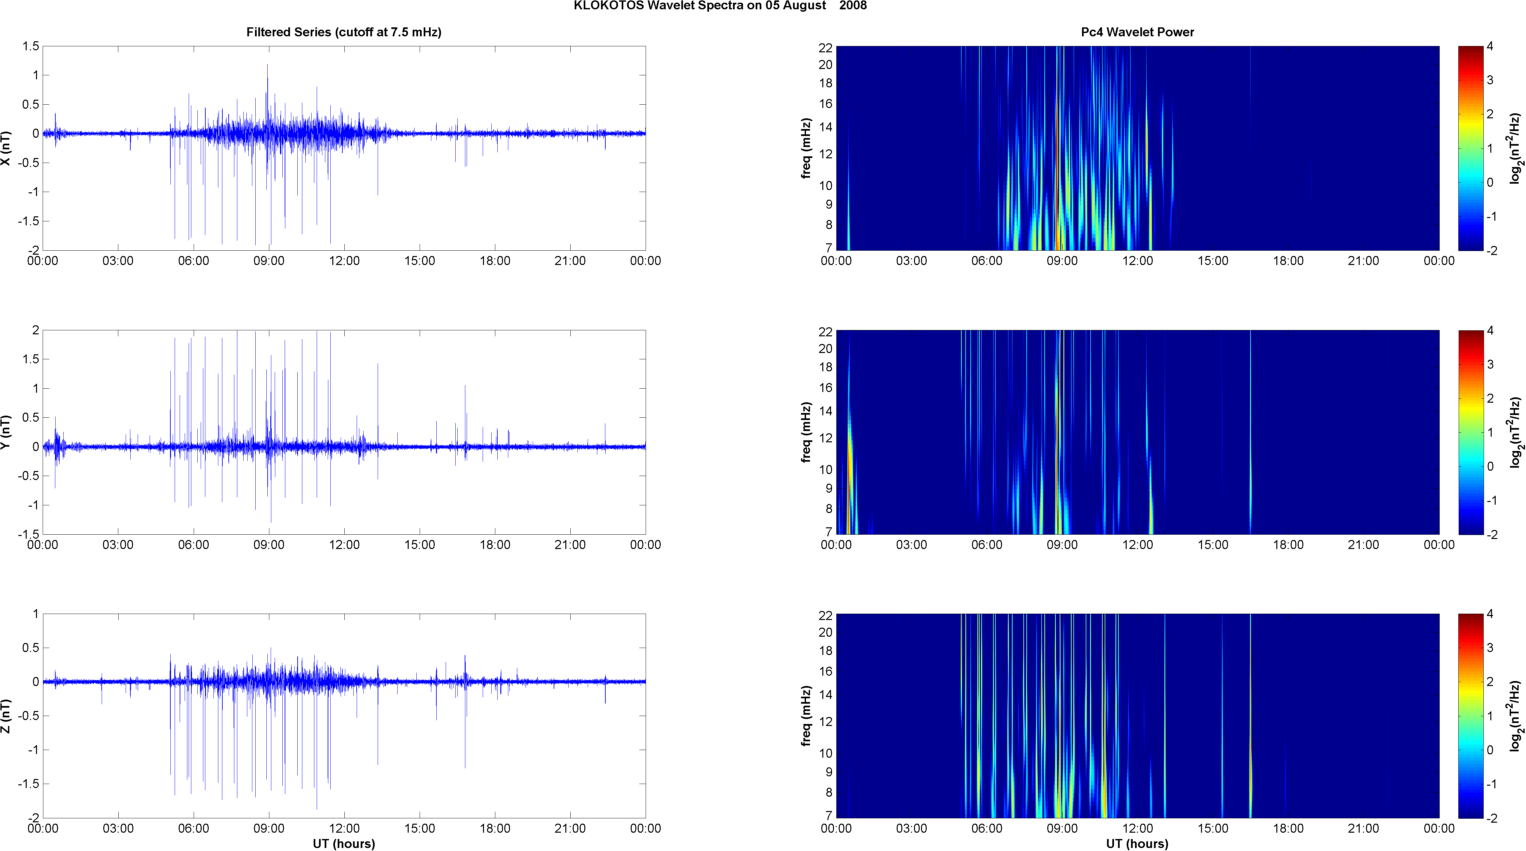Click the log2(nT²/Hz) label of bottom colorbar
This screenshot has width=1526, height=851.
coord(1516,716)
